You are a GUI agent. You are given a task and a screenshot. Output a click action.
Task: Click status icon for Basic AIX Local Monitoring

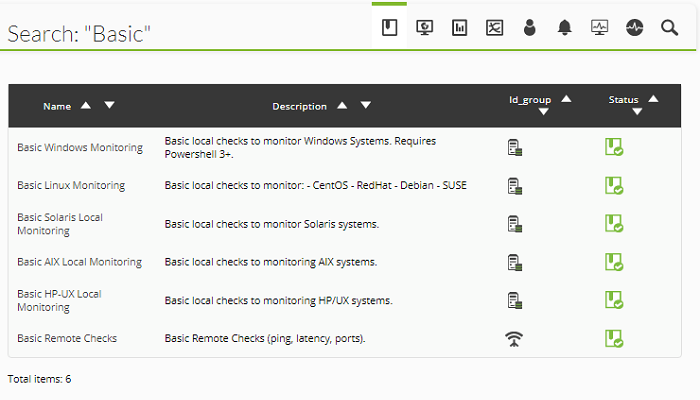pos(614,262)
